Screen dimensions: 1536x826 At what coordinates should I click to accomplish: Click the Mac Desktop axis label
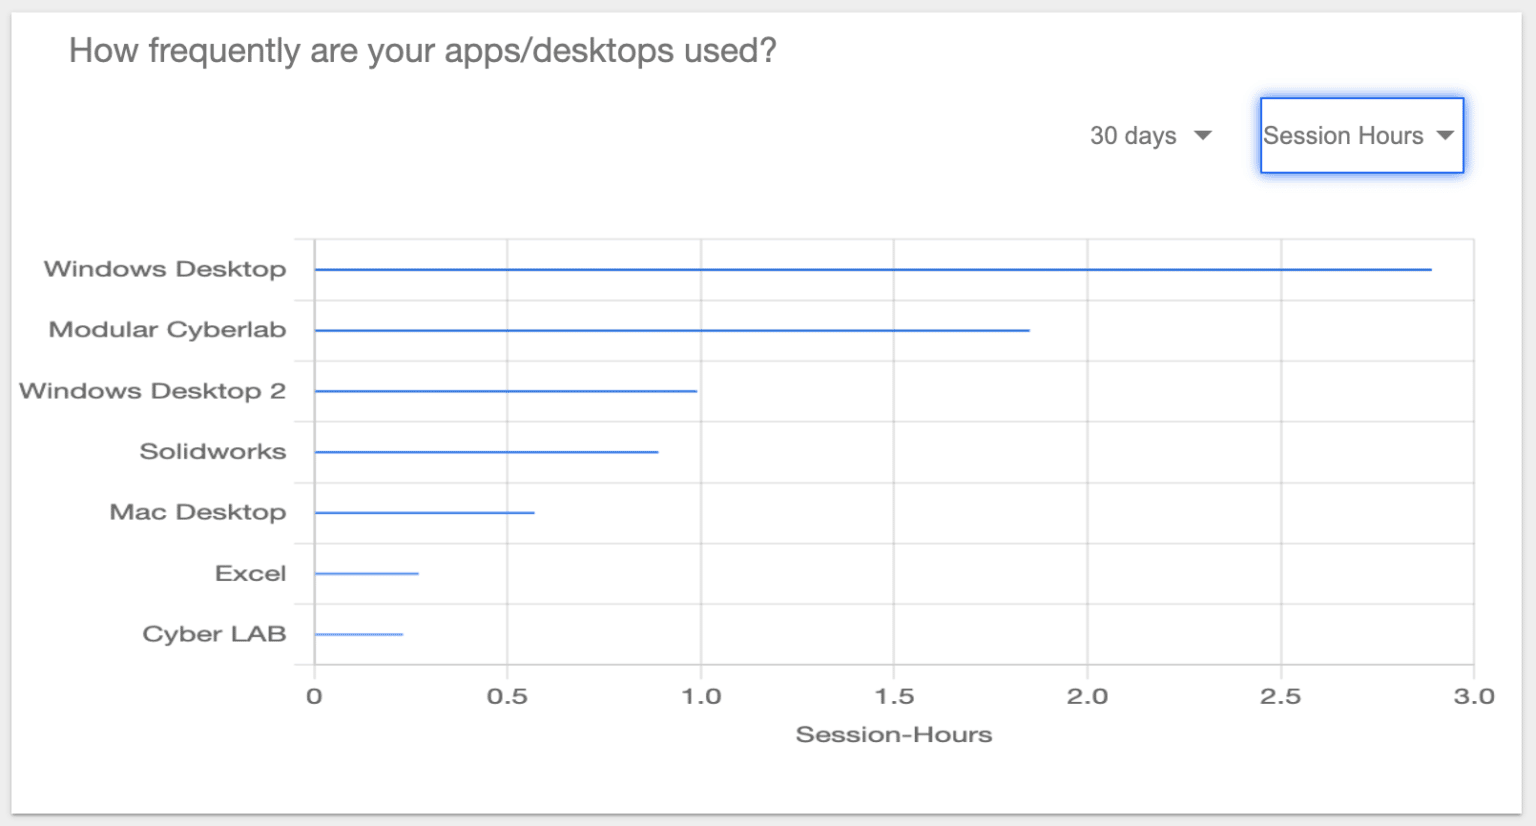(x=198, y=512)
